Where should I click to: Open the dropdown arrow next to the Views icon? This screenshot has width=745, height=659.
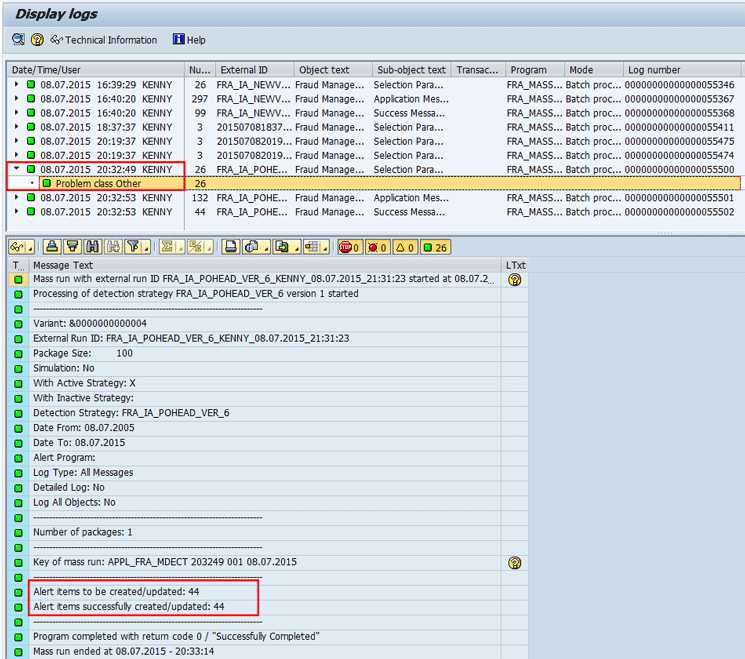click(266, 248)
